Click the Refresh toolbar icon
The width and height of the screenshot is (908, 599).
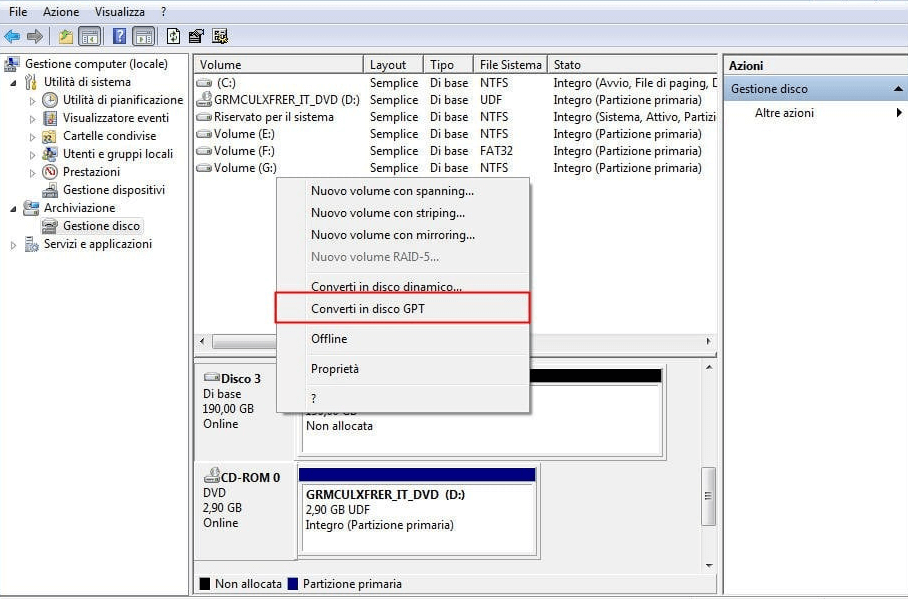click(x=173, y=36)
